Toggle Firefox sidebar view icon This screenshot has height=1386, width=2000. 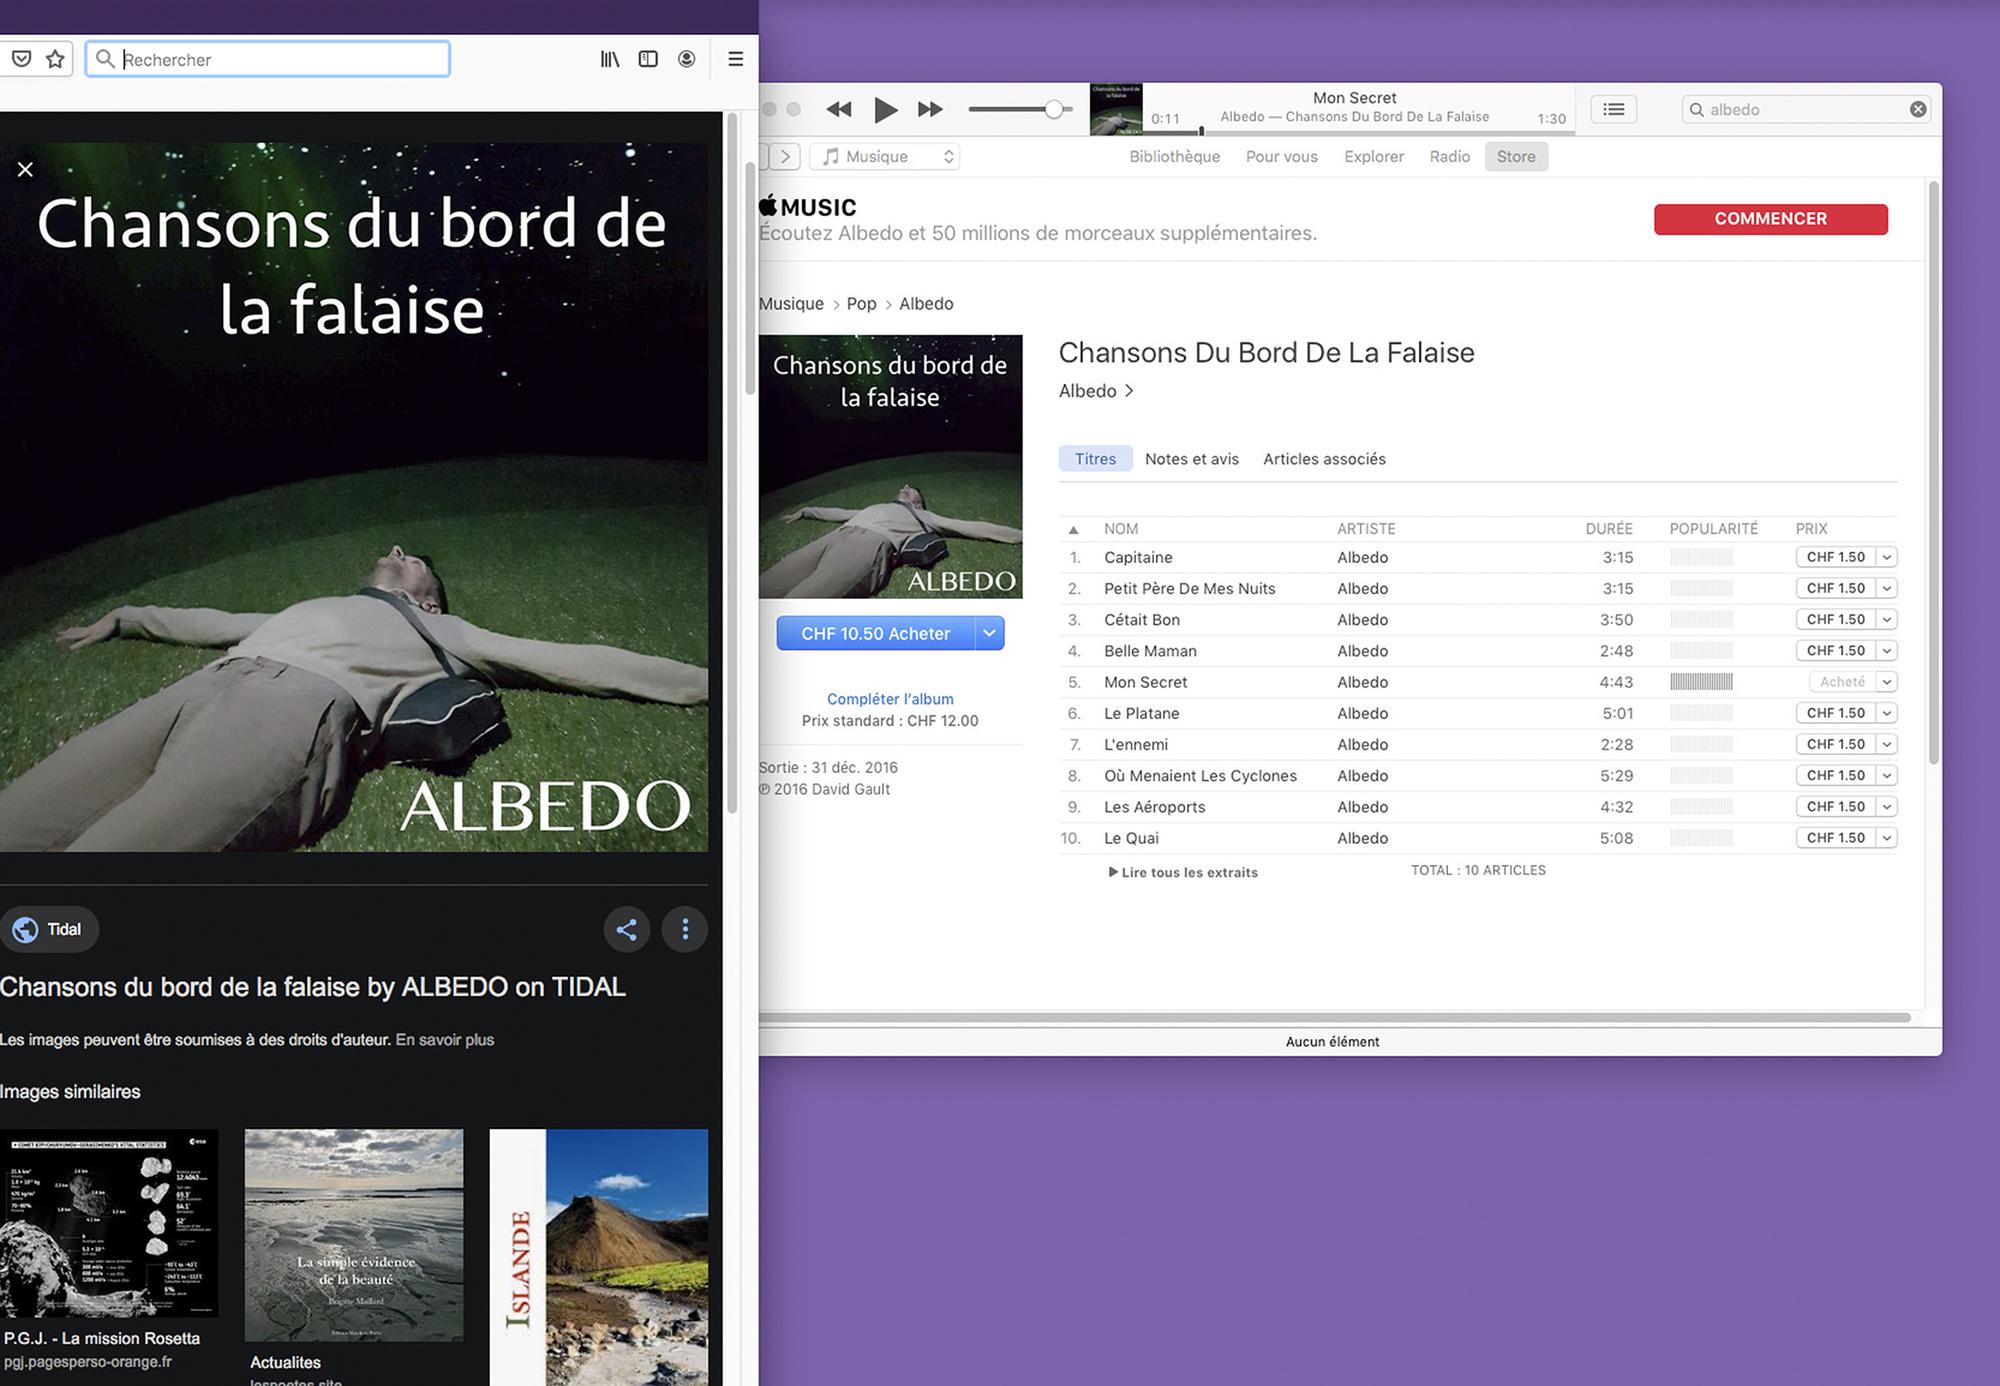[648, 59]
